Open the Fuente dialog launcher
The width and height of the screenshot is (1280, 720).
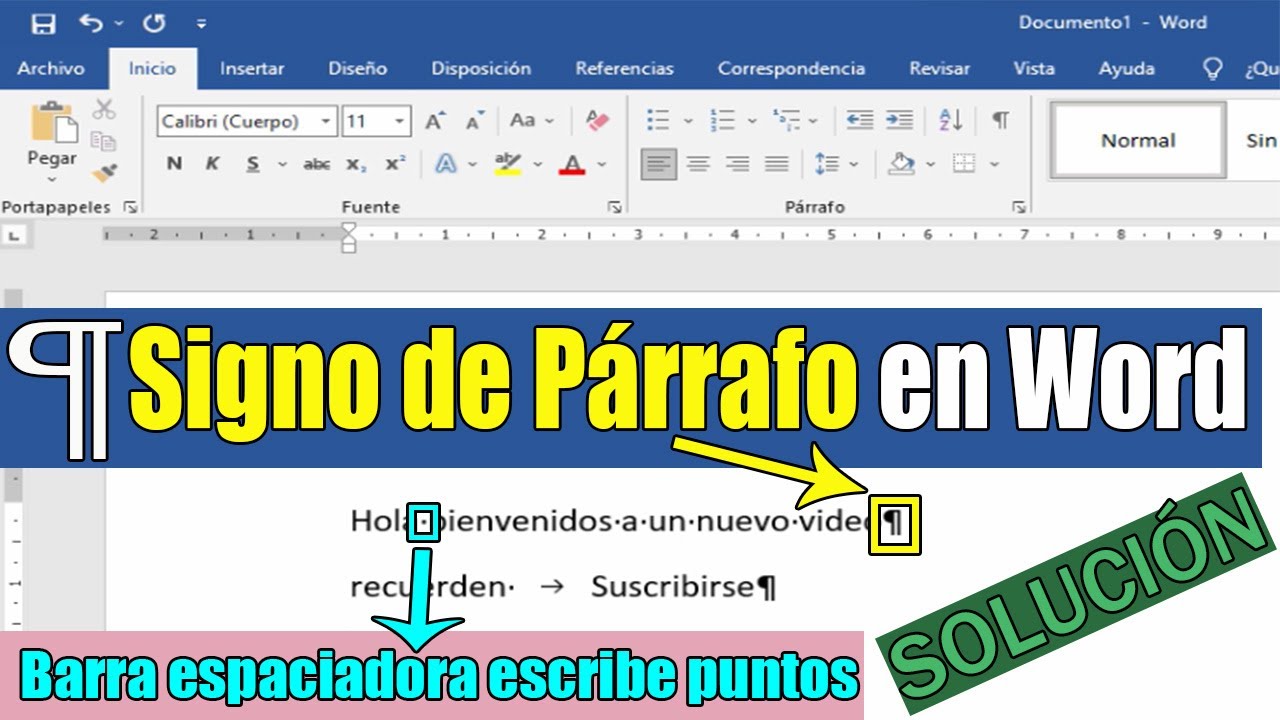[x=613, y=207]
